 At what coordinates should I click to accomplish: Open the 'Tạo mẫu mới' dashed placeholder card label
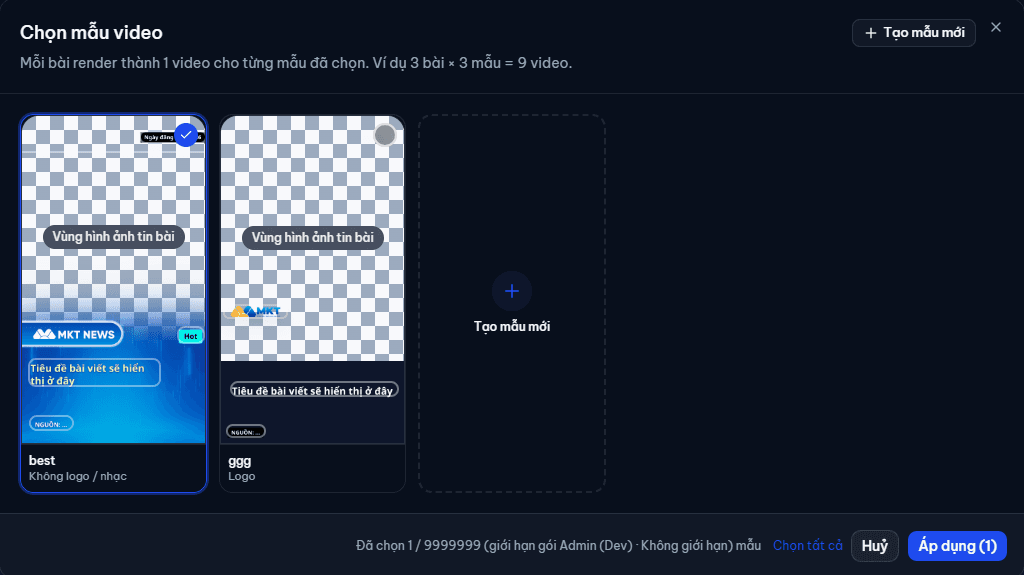pyautogui.click(x=511, y=326)
